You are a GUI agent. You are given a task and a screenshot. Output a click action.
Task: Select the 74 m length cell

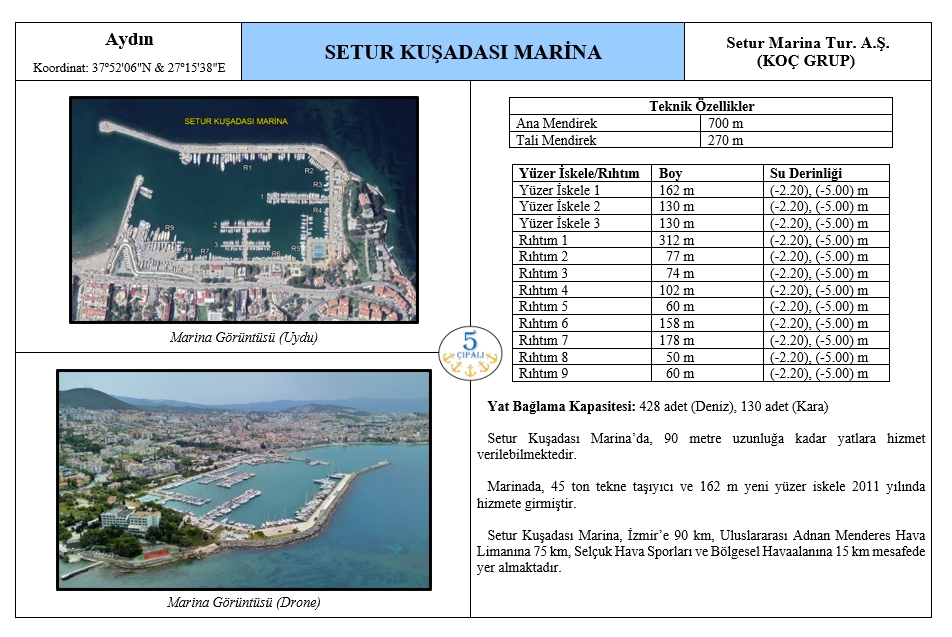point(707,274)
